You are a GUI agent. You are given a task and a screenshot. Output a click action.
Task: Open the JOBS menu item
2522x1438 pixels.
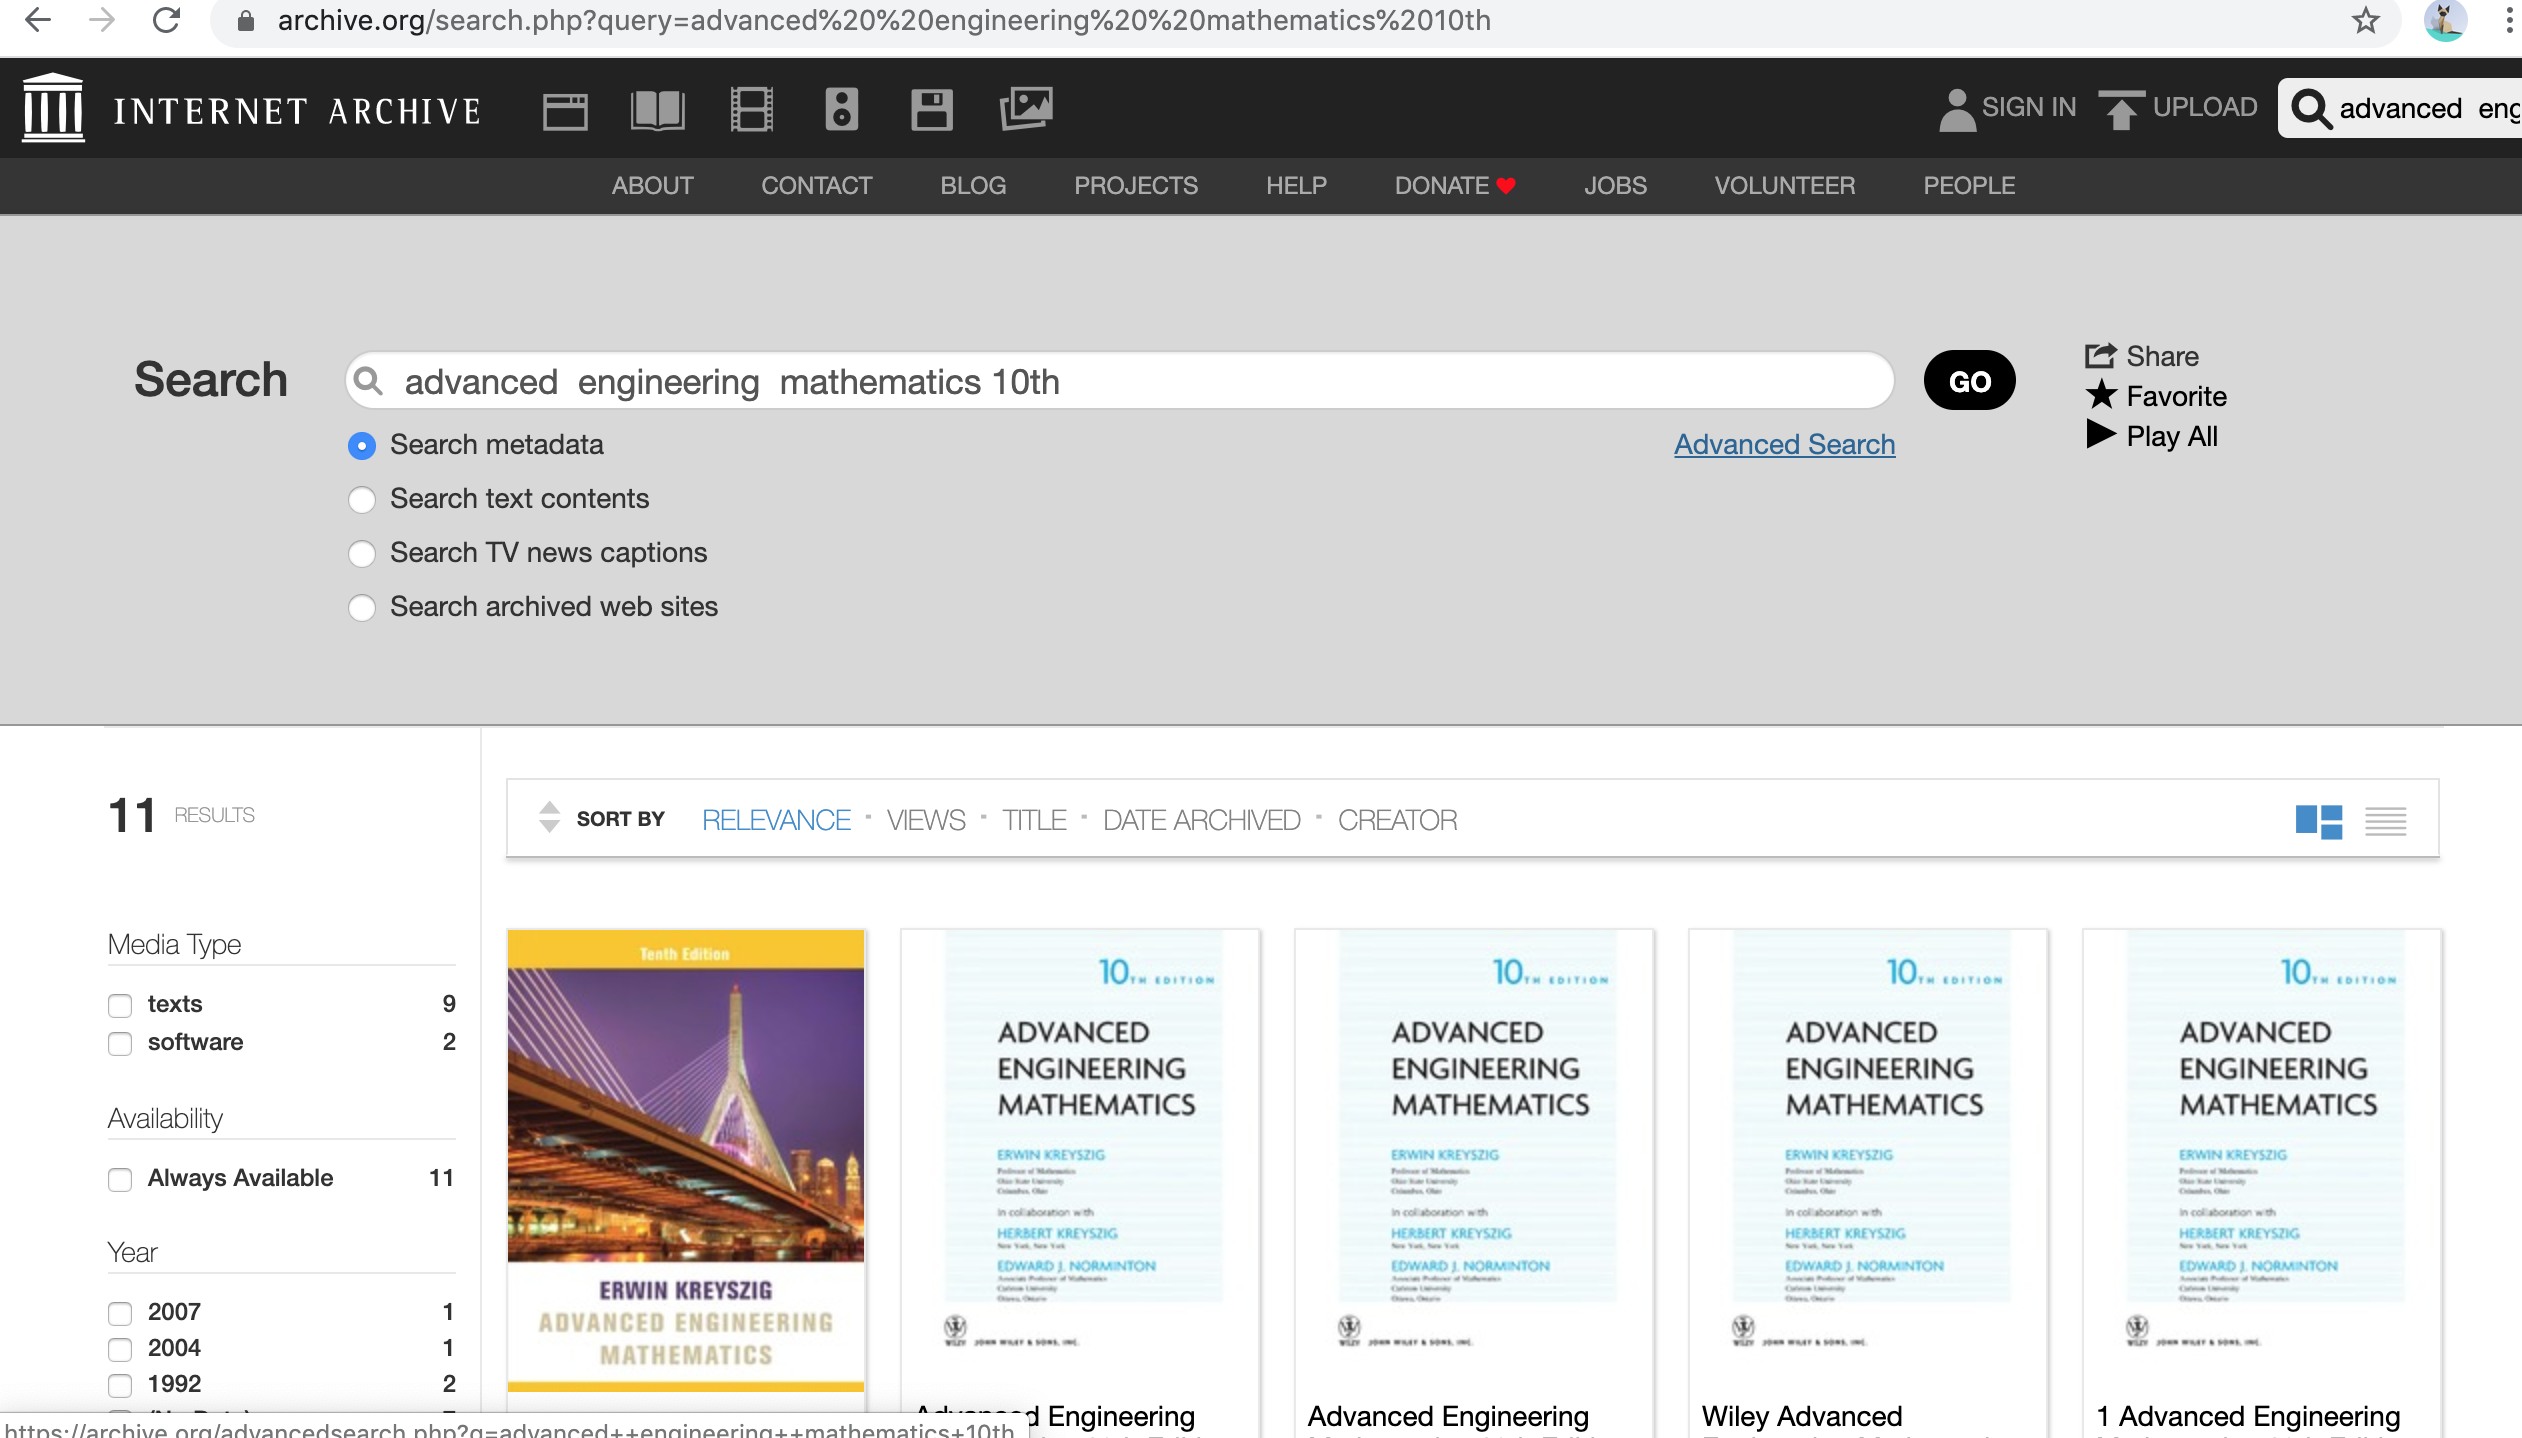(1615, 185)
